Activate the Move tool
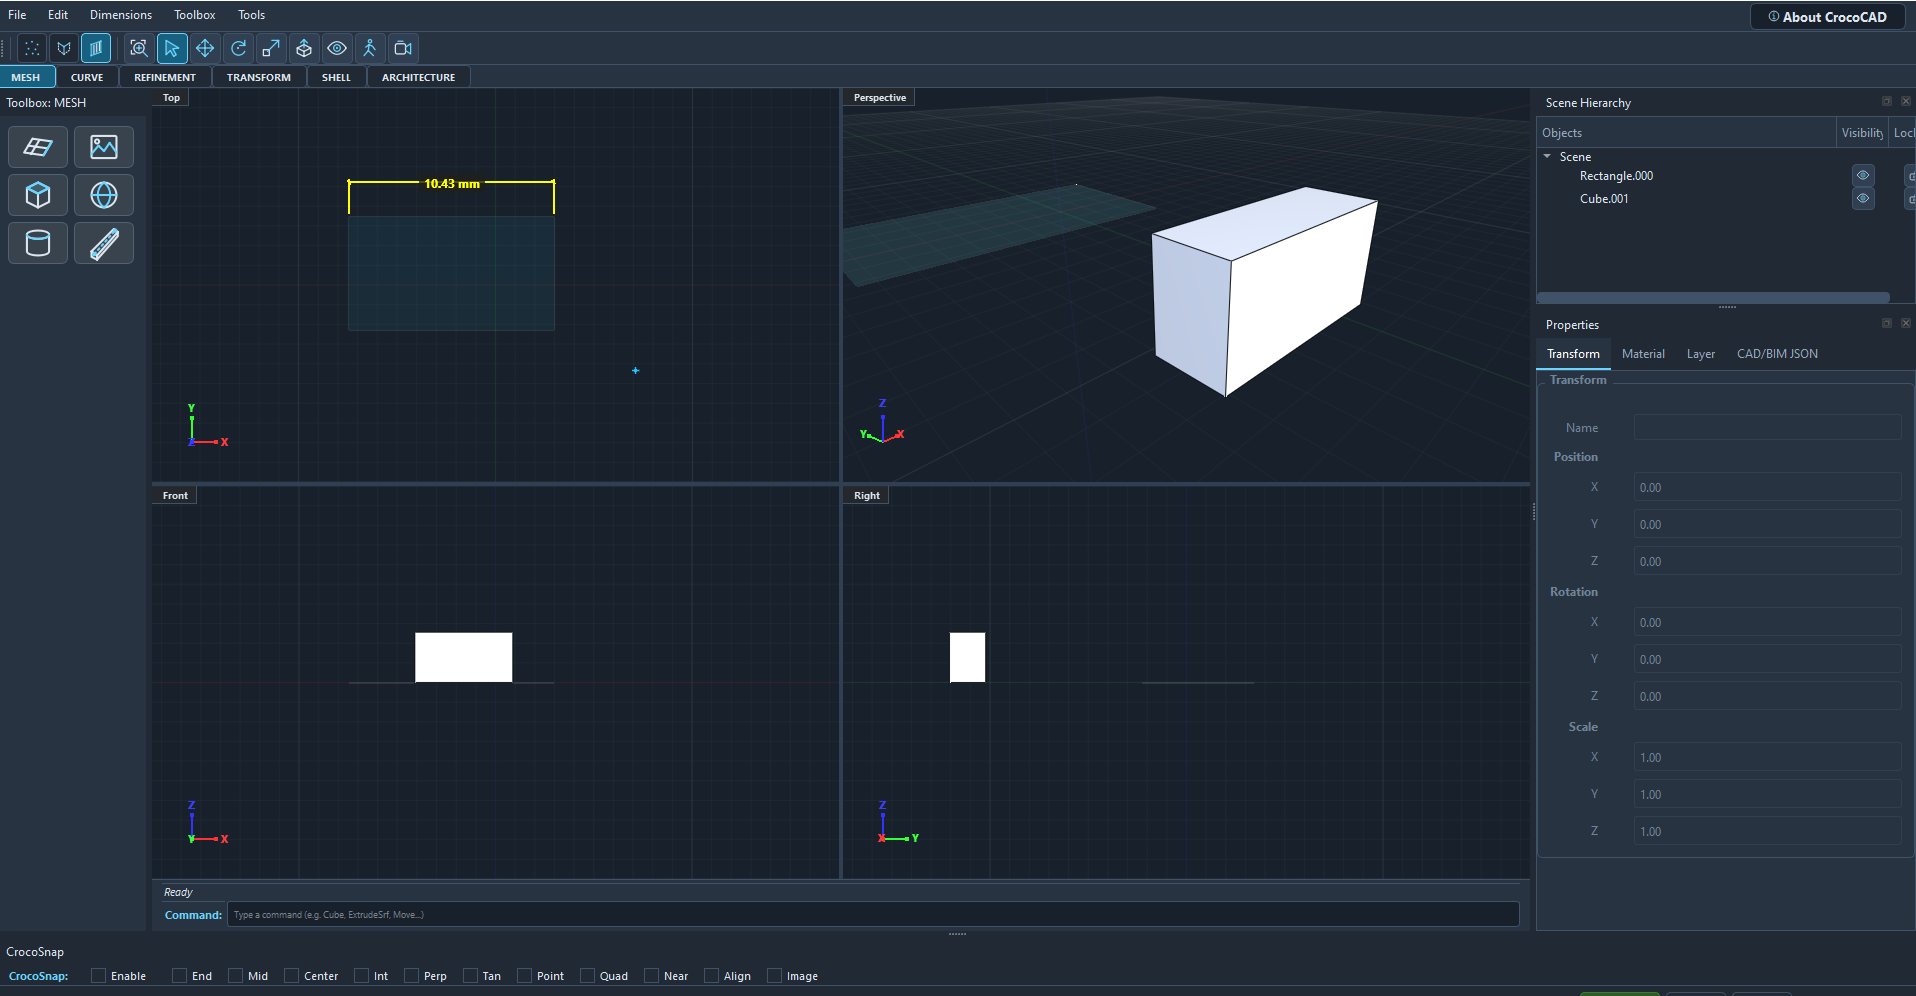 click(x=205, y=48)
